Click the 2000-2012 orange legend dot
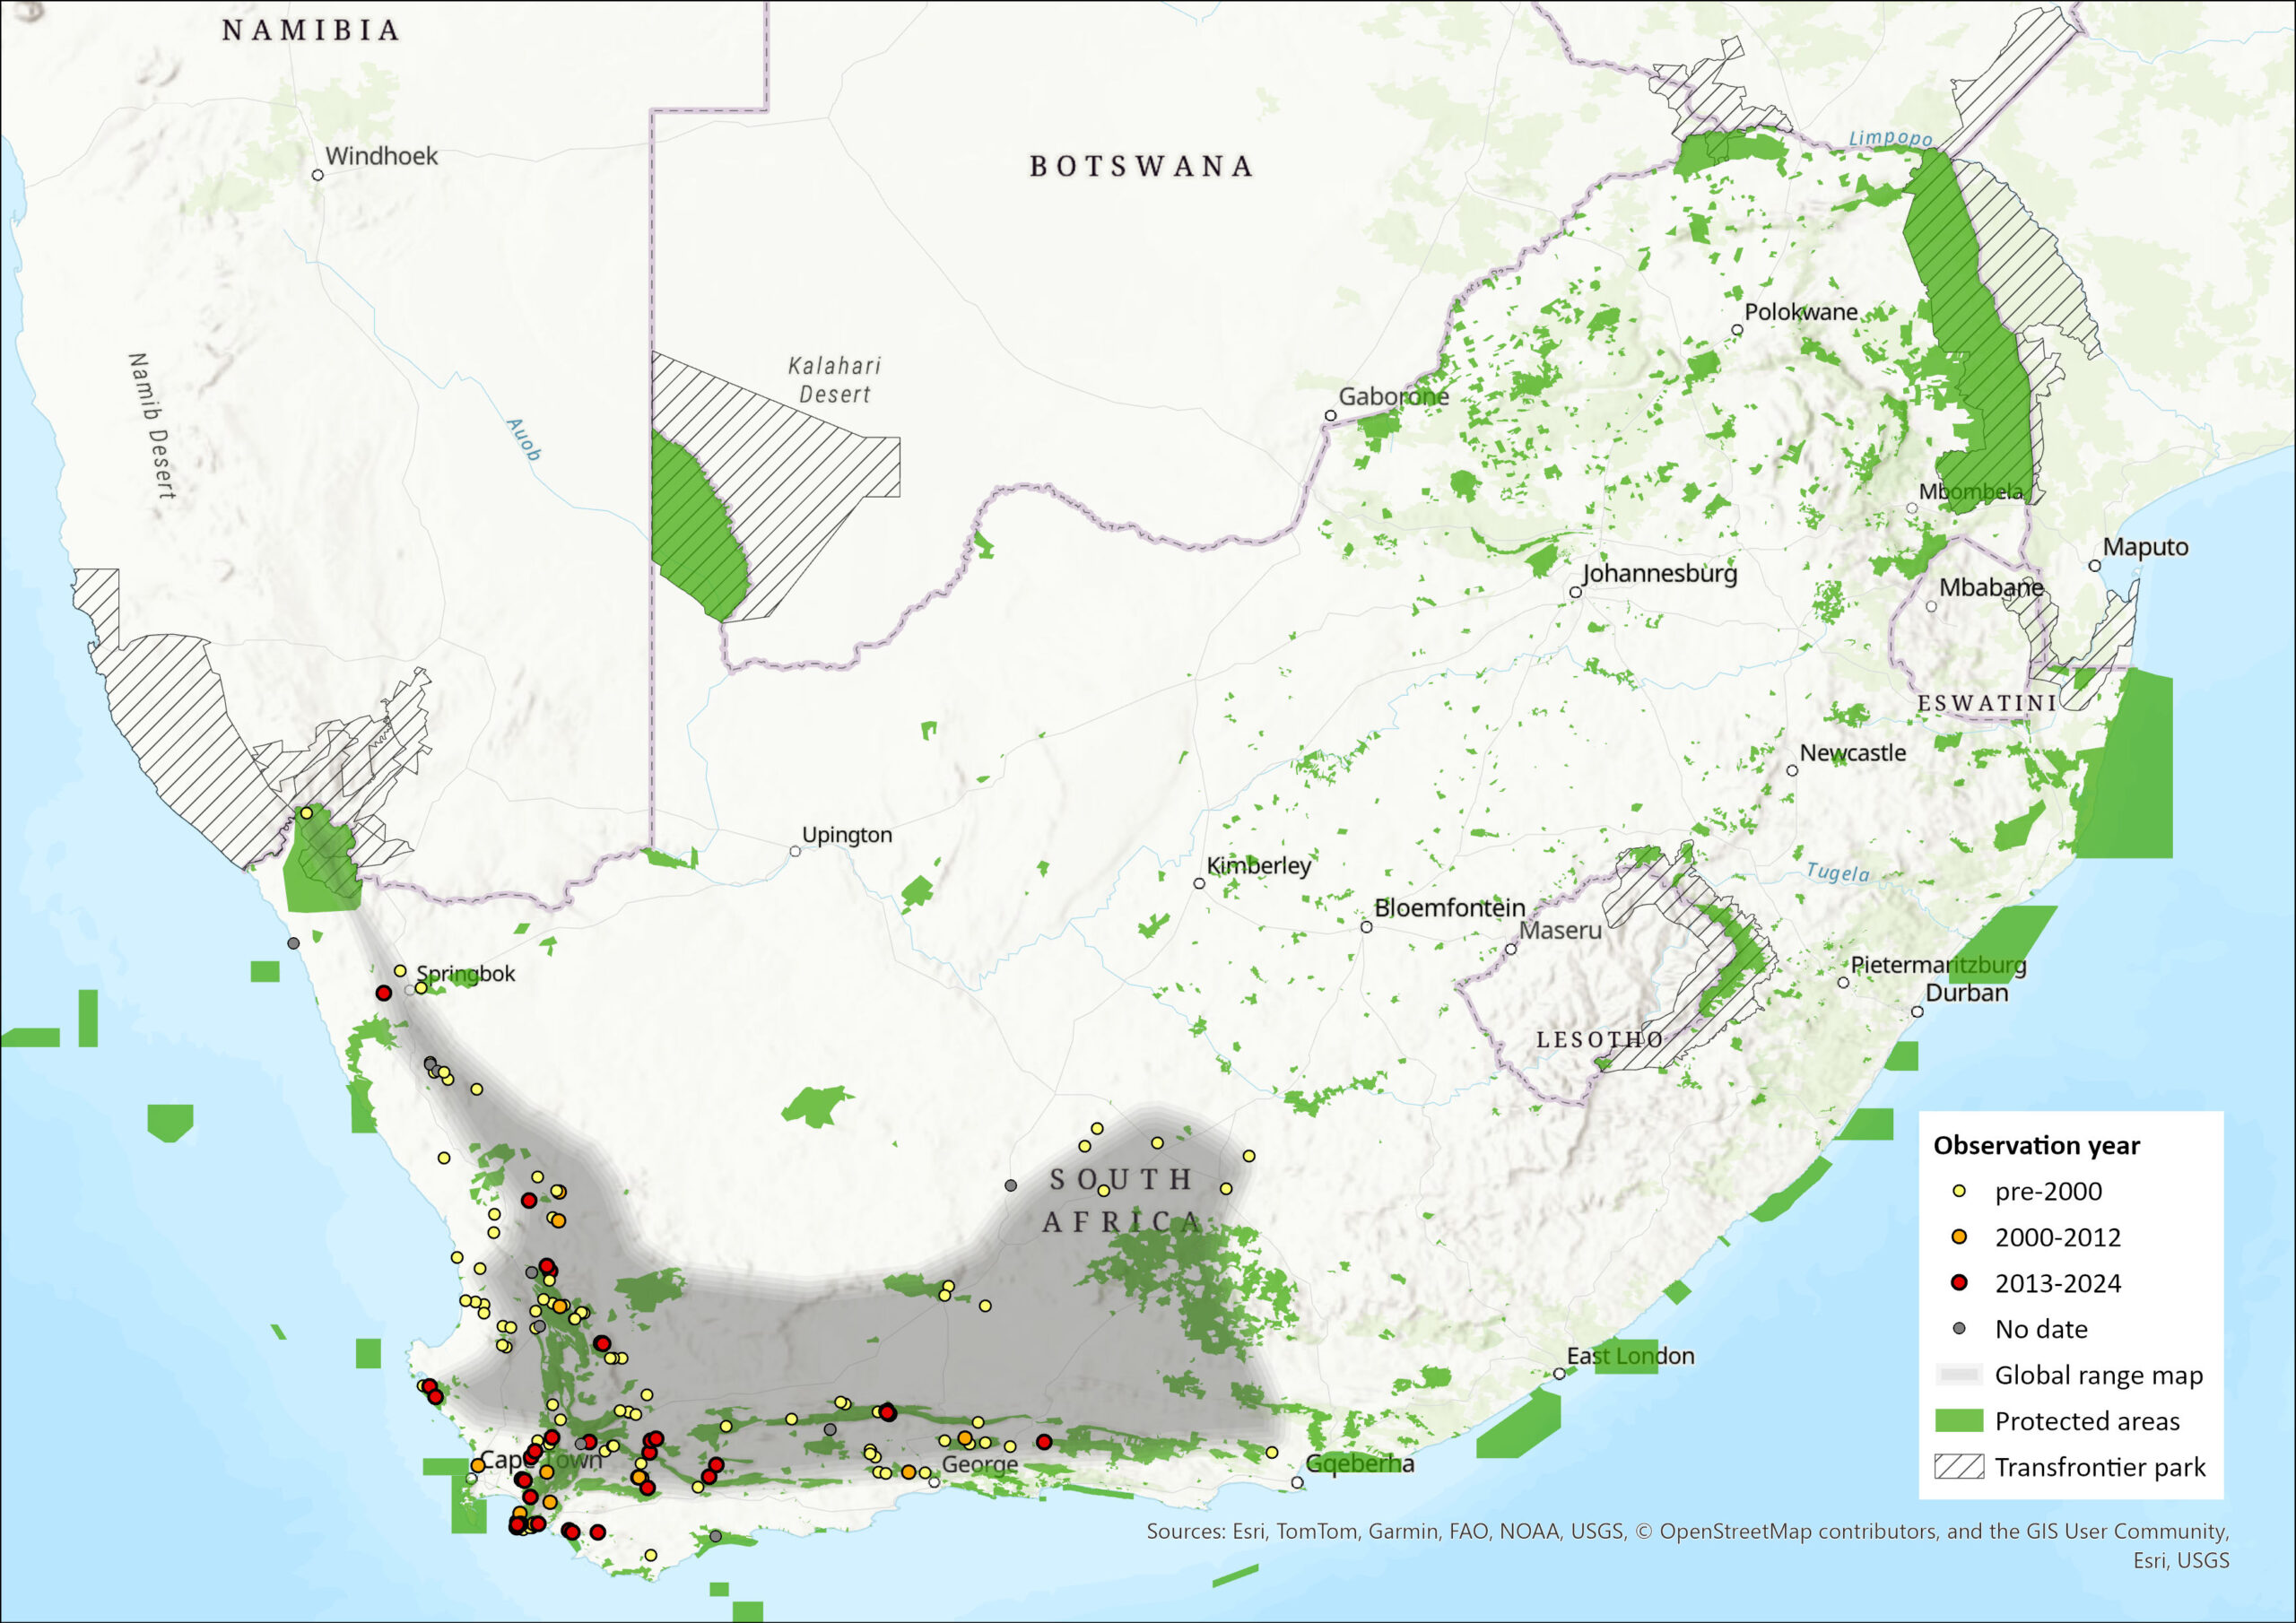 pyautogui.click(x=1959, y=1237)
